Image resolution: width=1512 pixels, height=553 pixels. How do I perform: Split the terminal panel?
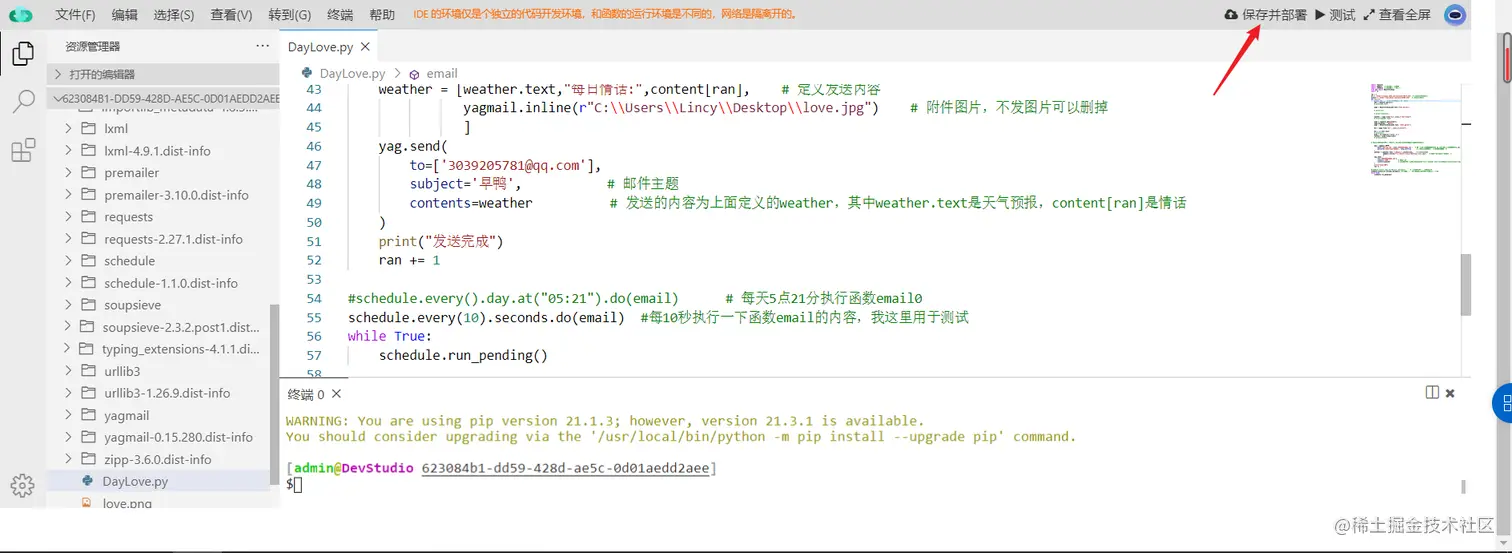[x=1432, y=393]
